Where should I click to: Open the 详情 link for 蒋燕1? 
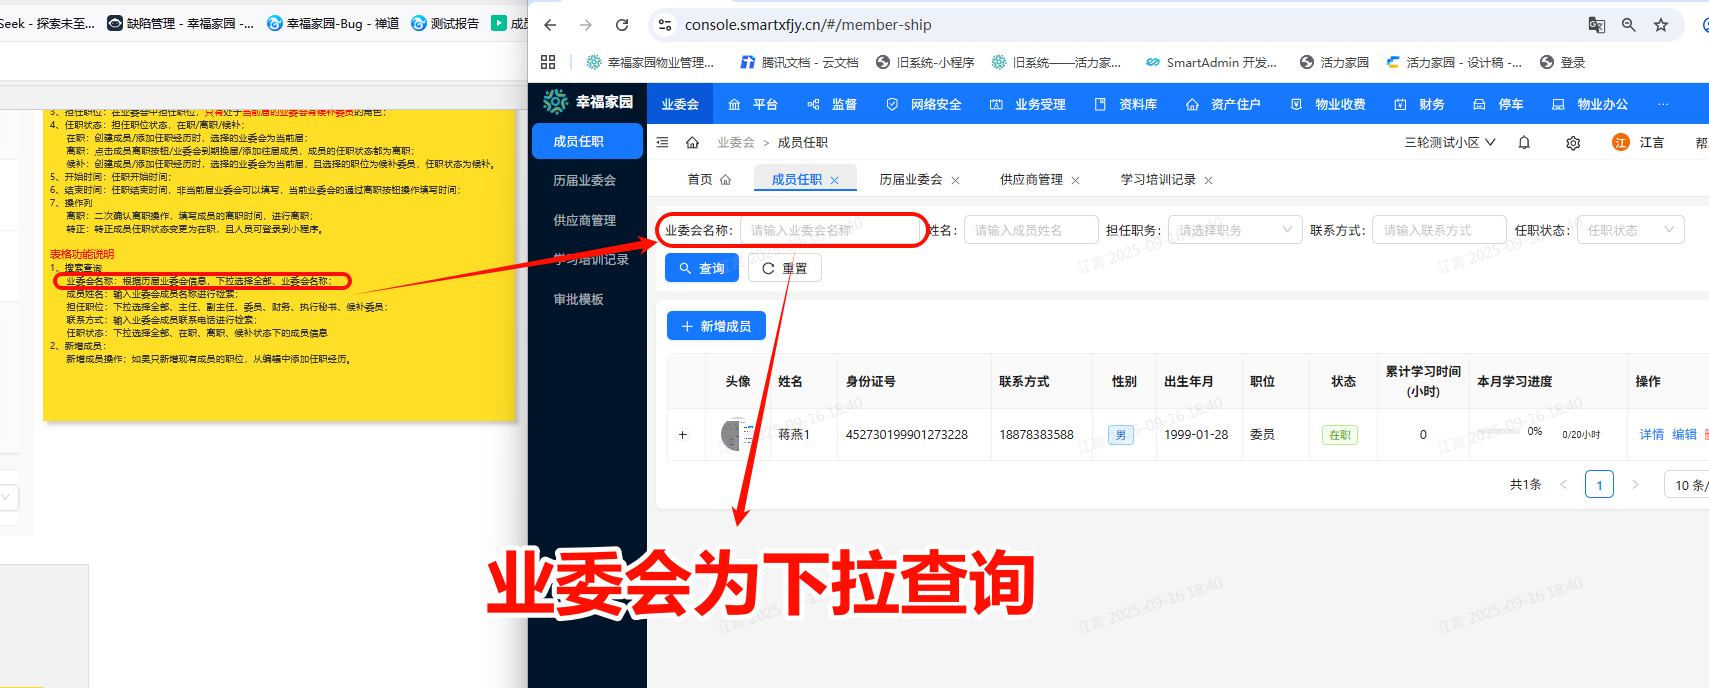[1651, 435]
